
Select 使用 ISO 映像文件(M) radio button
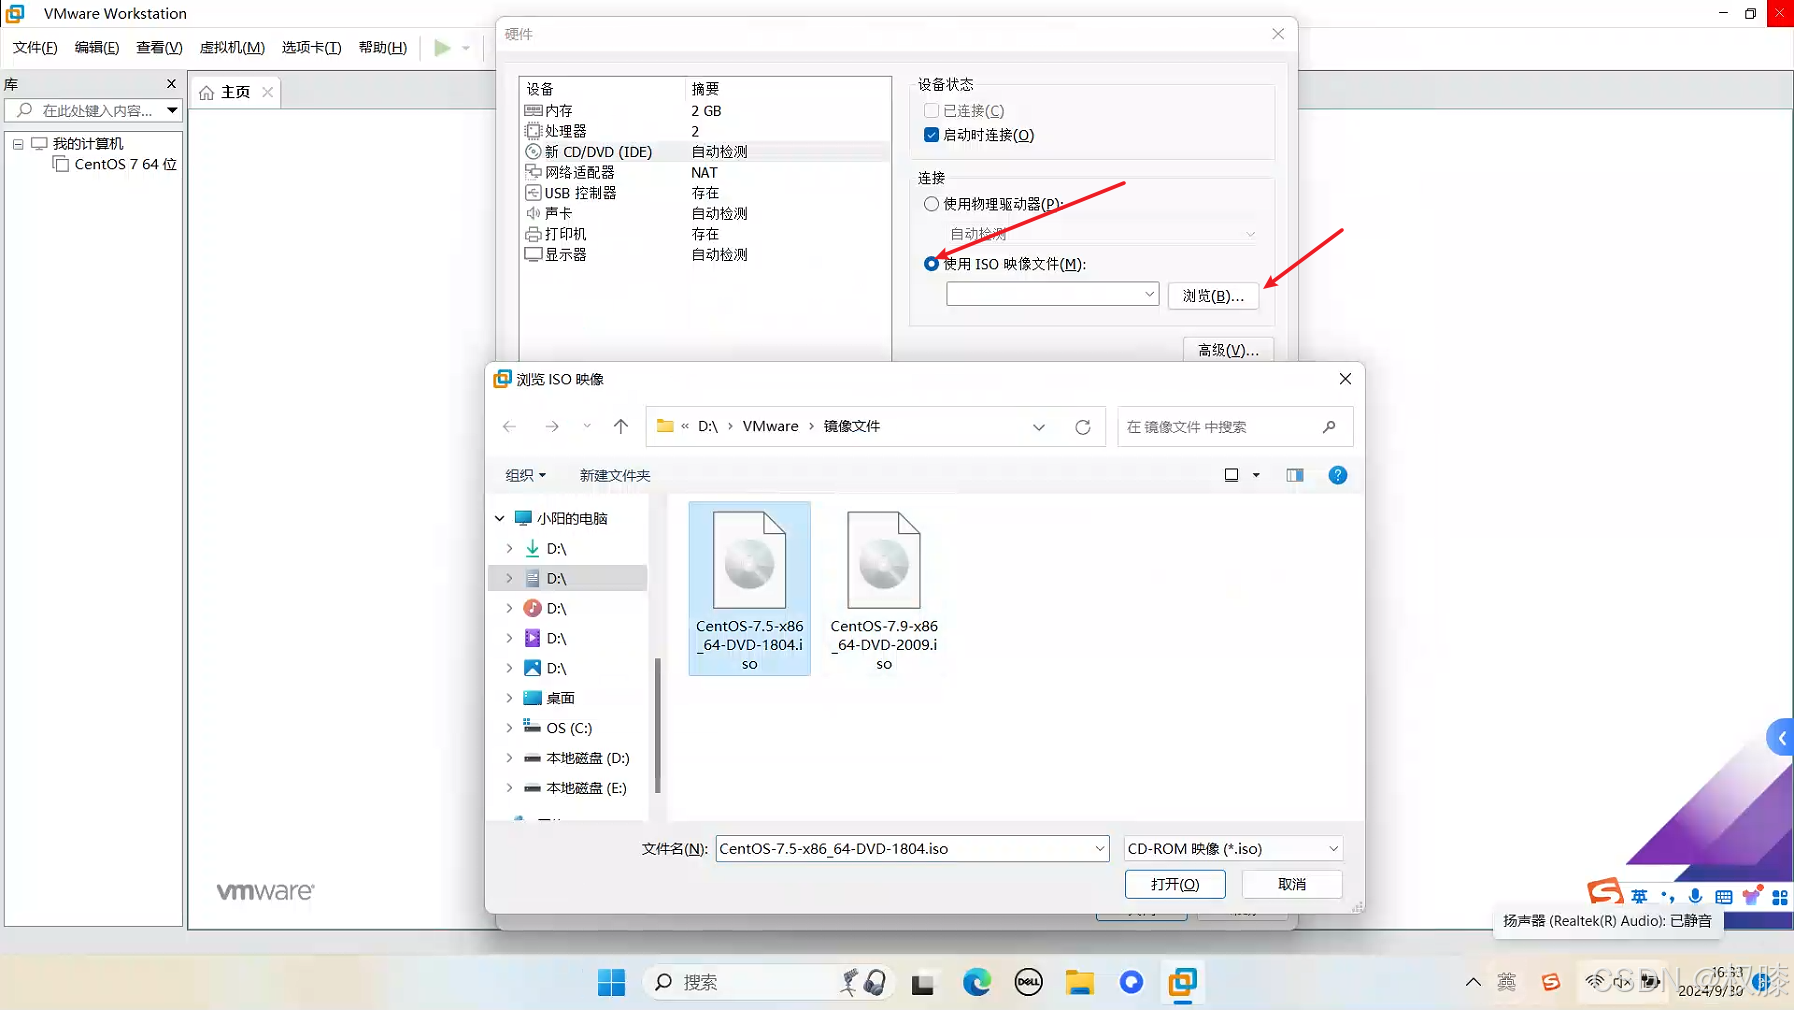931,264
